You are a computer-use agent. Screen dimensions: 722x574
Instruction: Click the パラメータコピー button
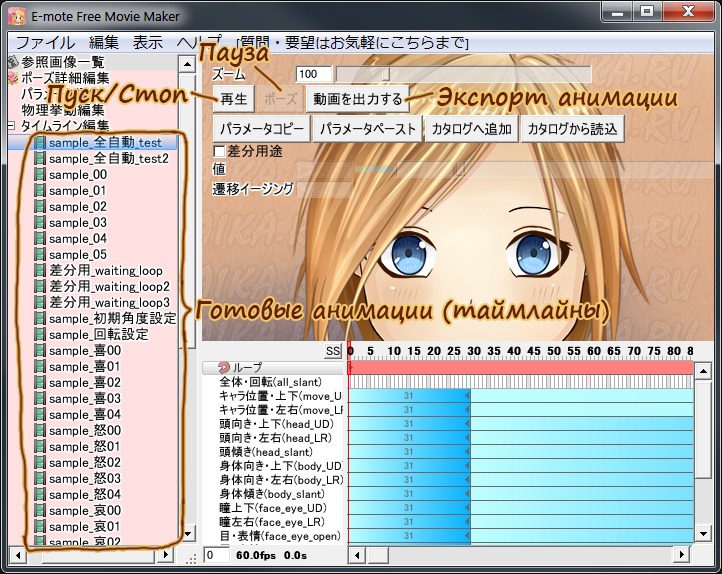click(x=262, y=129)
